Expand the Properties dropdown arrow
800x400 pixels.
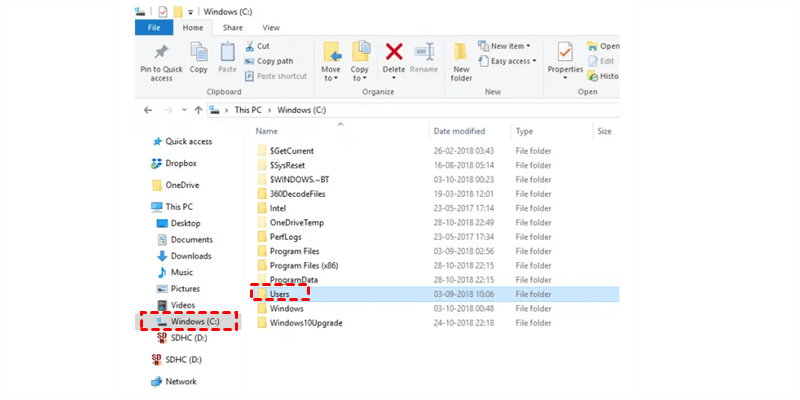pos(565,78)
